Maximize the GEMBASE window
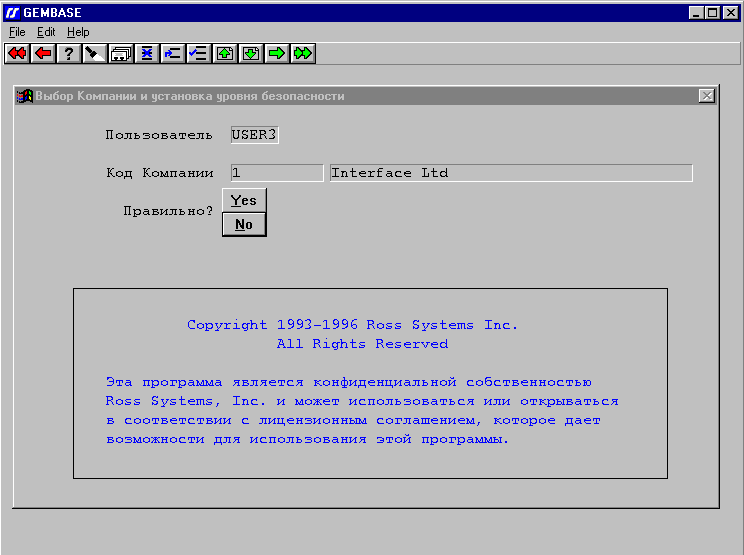This screenshot has height=555, width=744. [713, 13]
